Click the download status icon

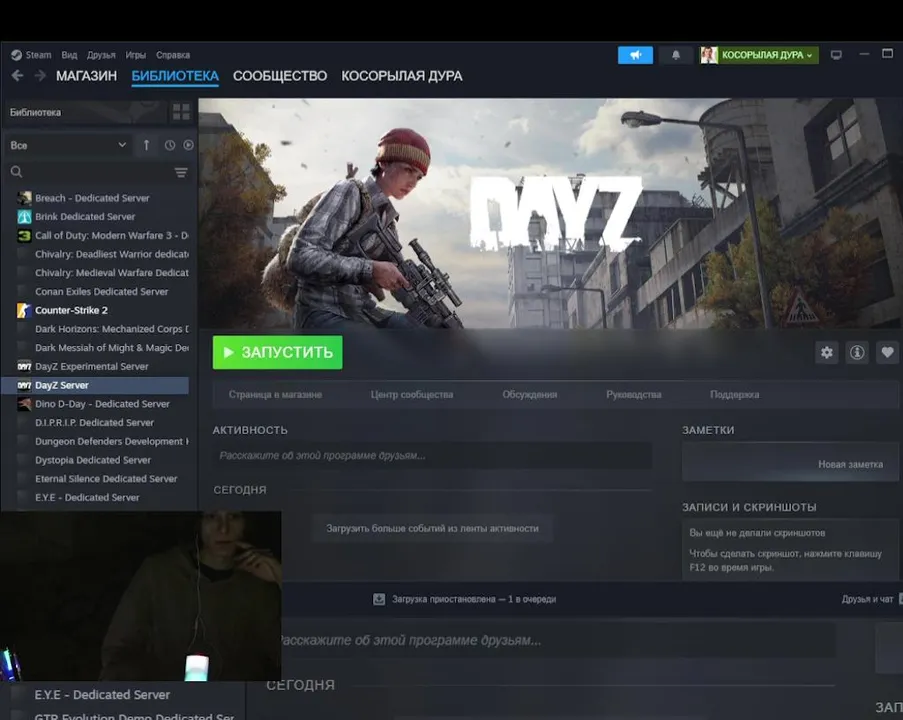coord(379,599)
